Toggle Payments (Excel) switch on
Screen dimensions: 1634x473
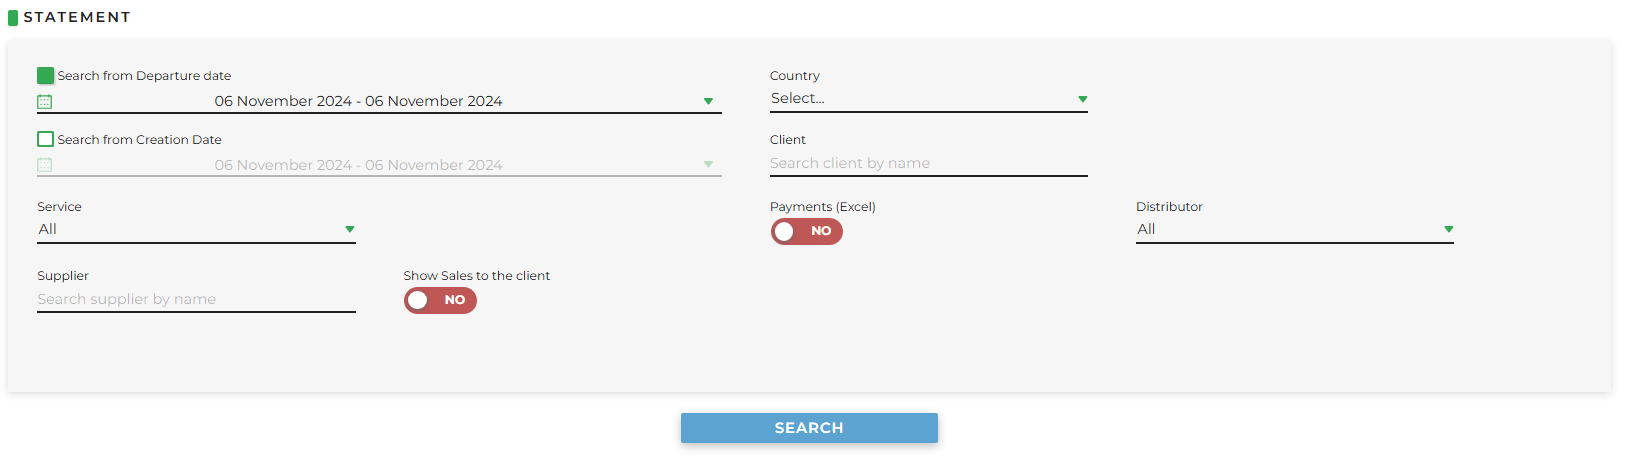tap(807, 231)
